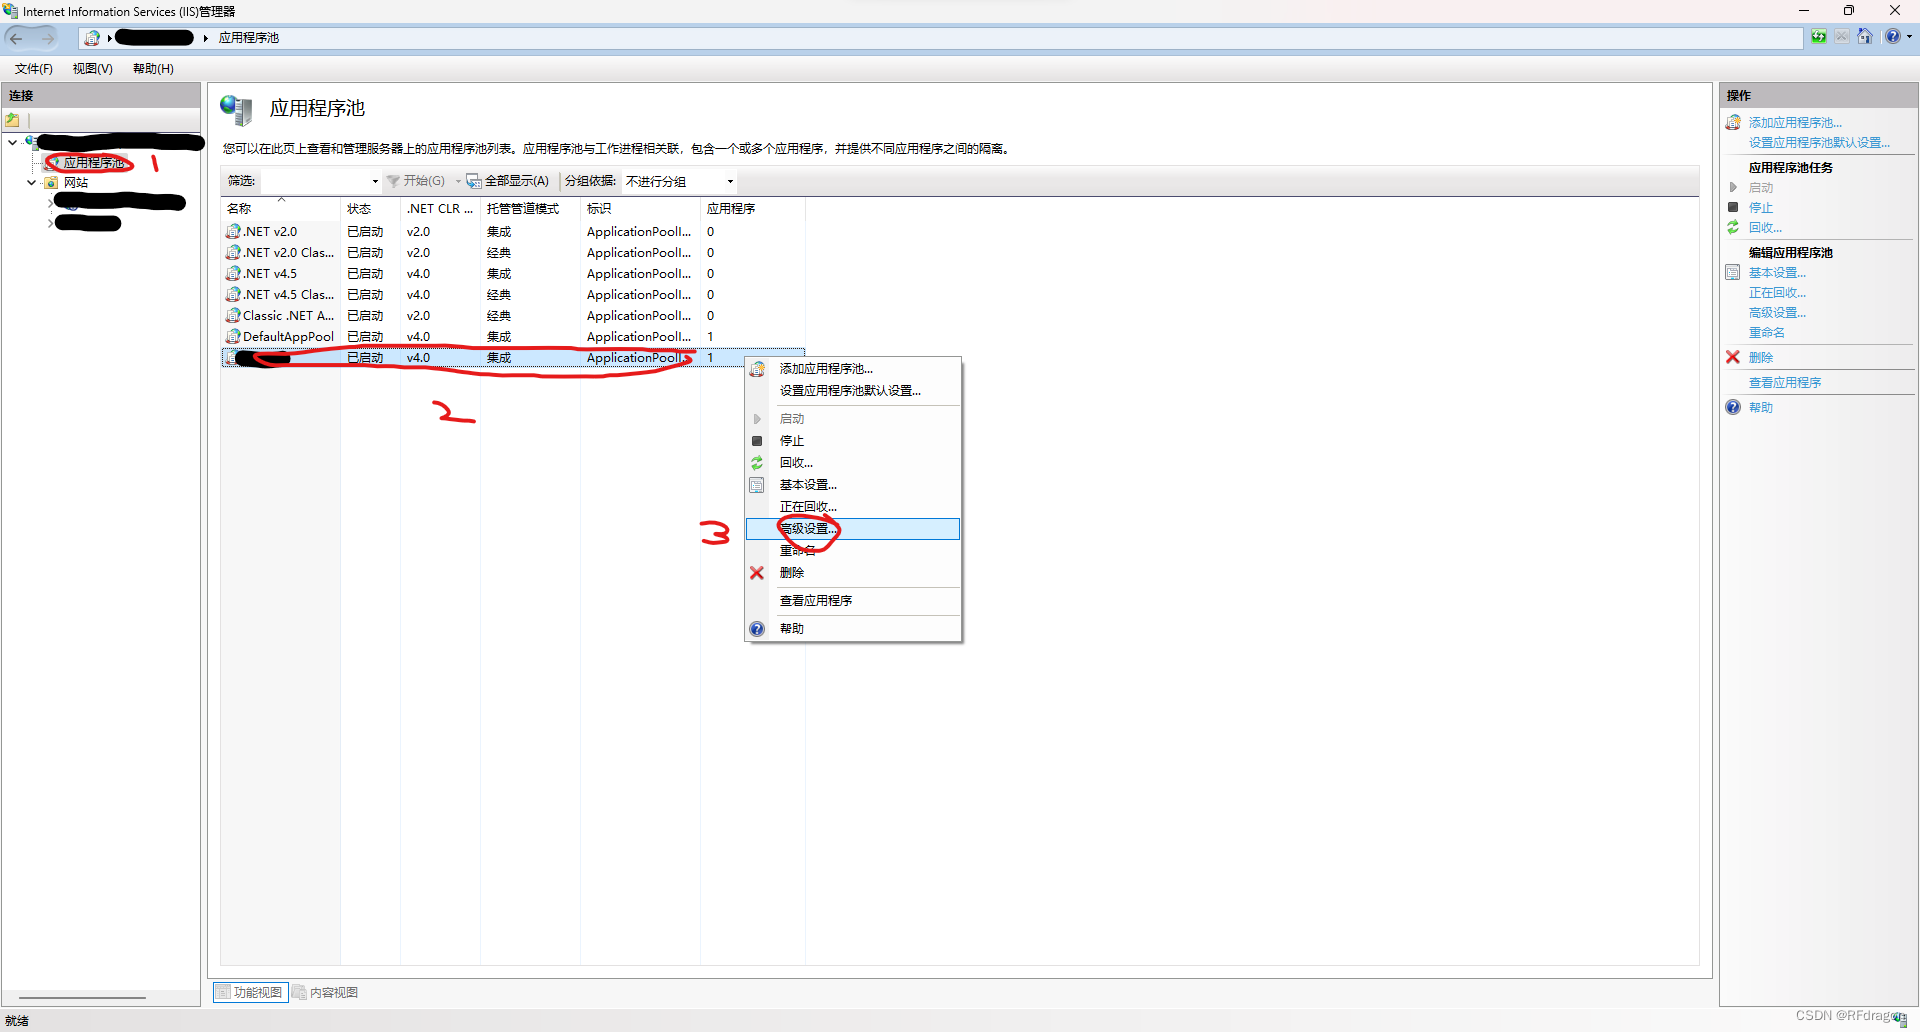Select 应用程序池 in the connections tree
1920x1032 pixels.
(93, 163)
